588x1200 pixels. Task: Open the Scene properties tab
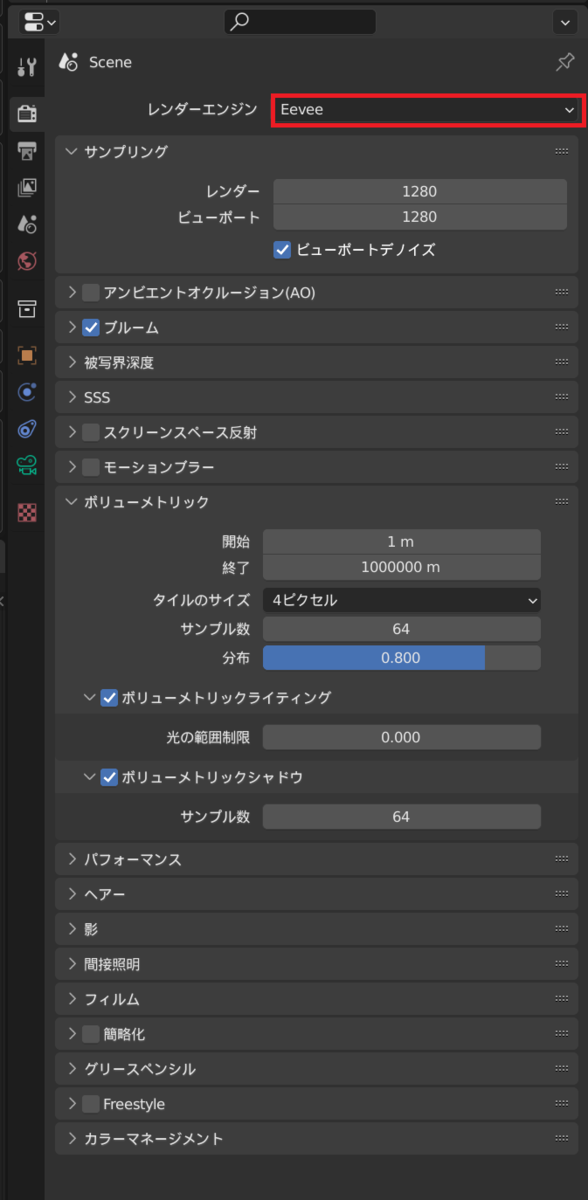coord(26,224)
